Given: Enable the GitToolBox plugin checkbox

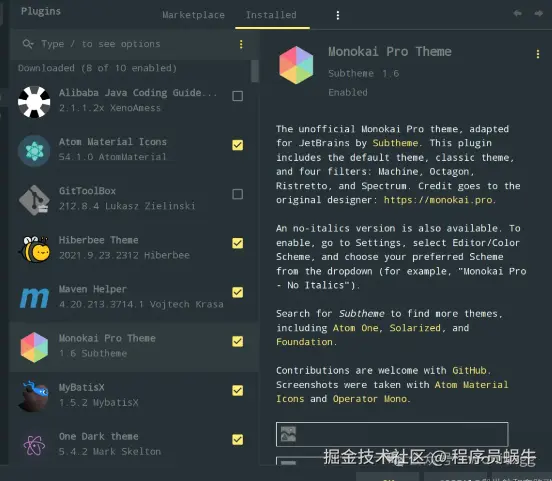Looking at the screenshot, I should [x=238, y=194].
